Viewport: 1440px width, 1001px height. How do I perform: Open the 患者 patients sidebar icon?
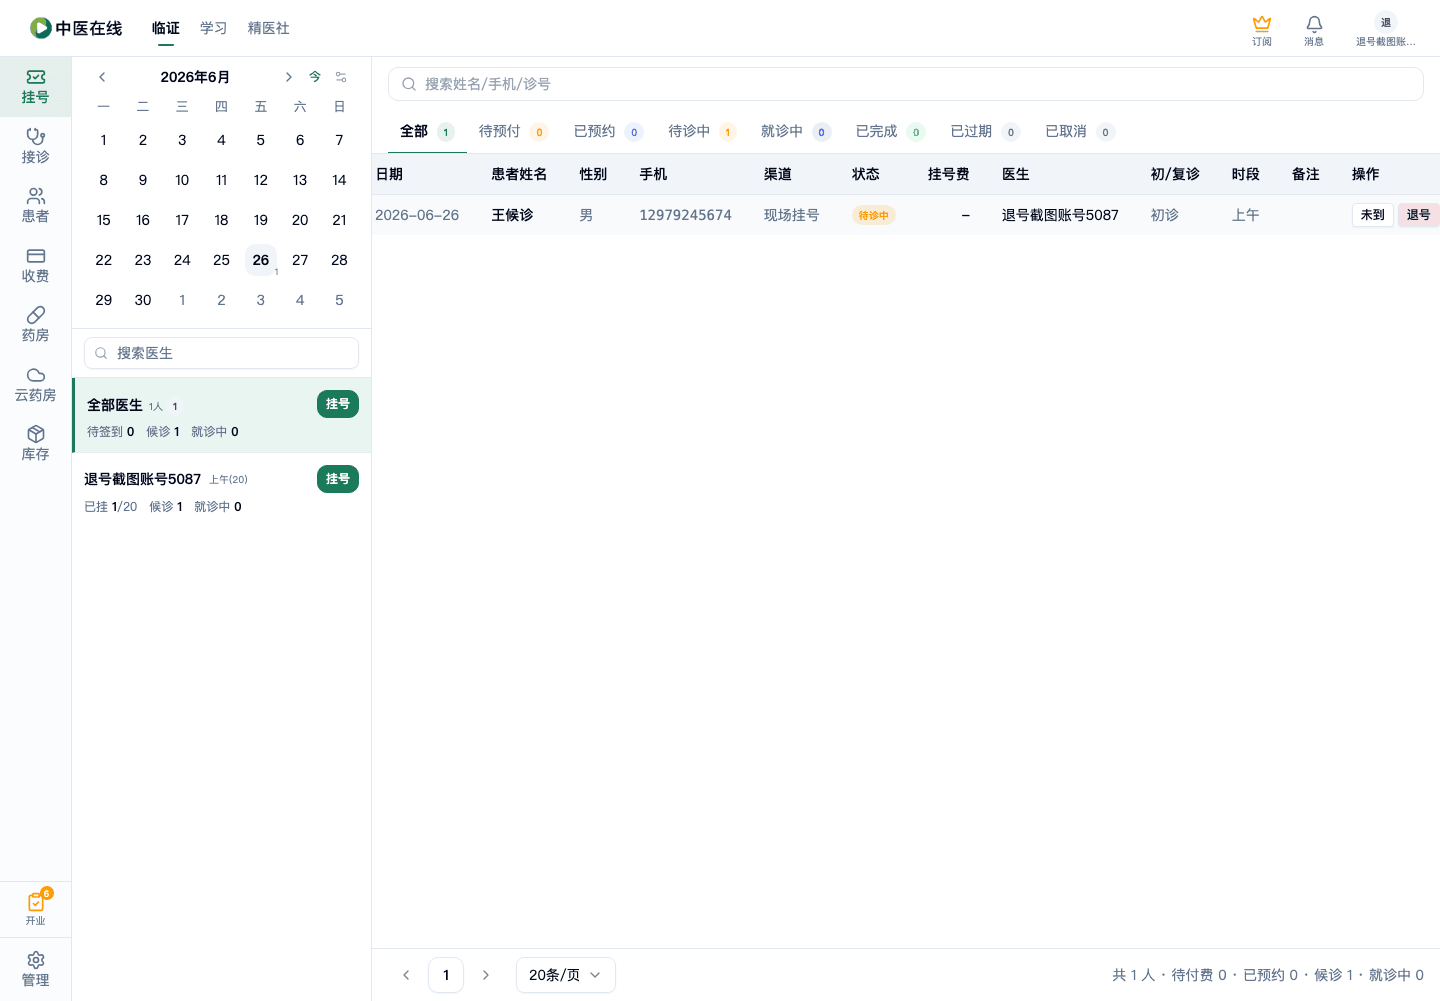pyautogui.click(x=35, y=206)
